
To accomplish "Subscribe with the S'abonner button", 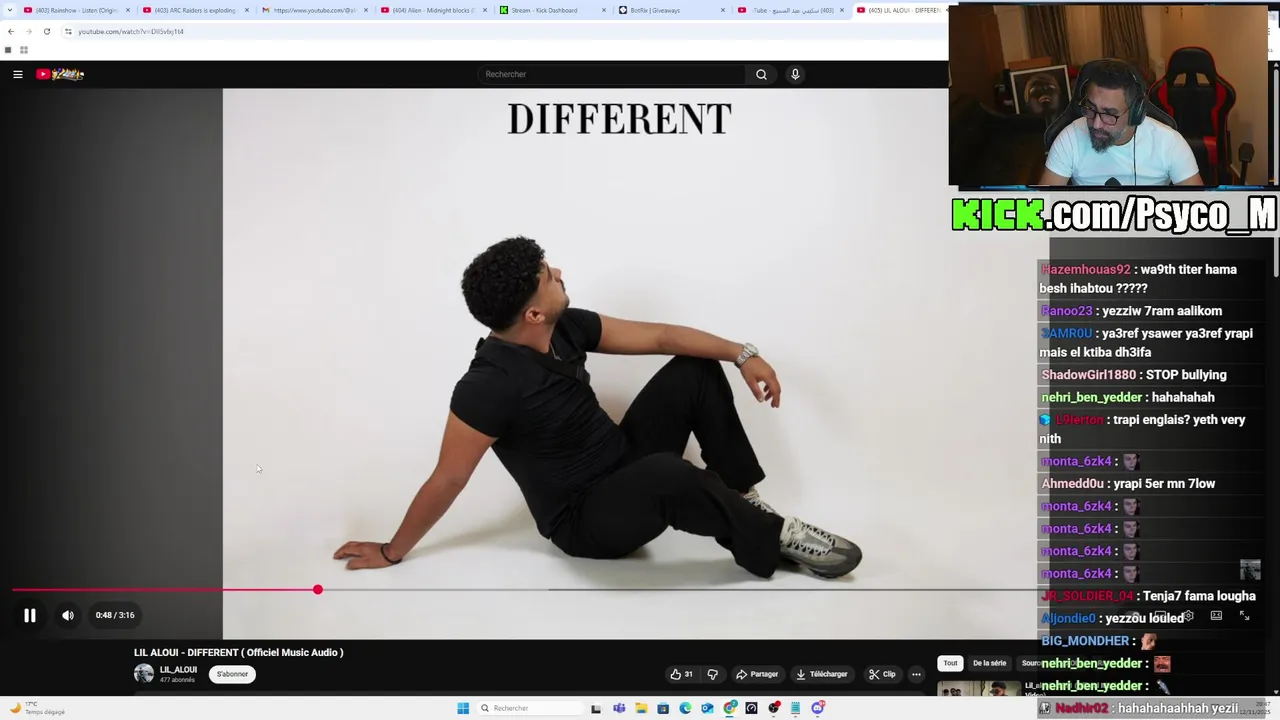I will tap(232, 674).
